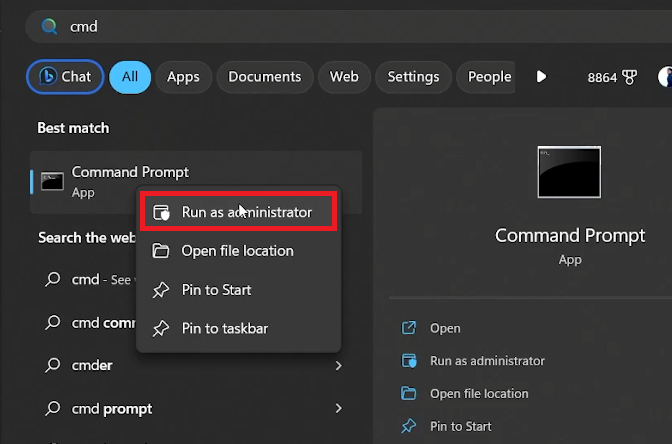The width and height of the screenshot is (672, 444).
Task: Click into the search box containing cmd
Action: [348, 27]
